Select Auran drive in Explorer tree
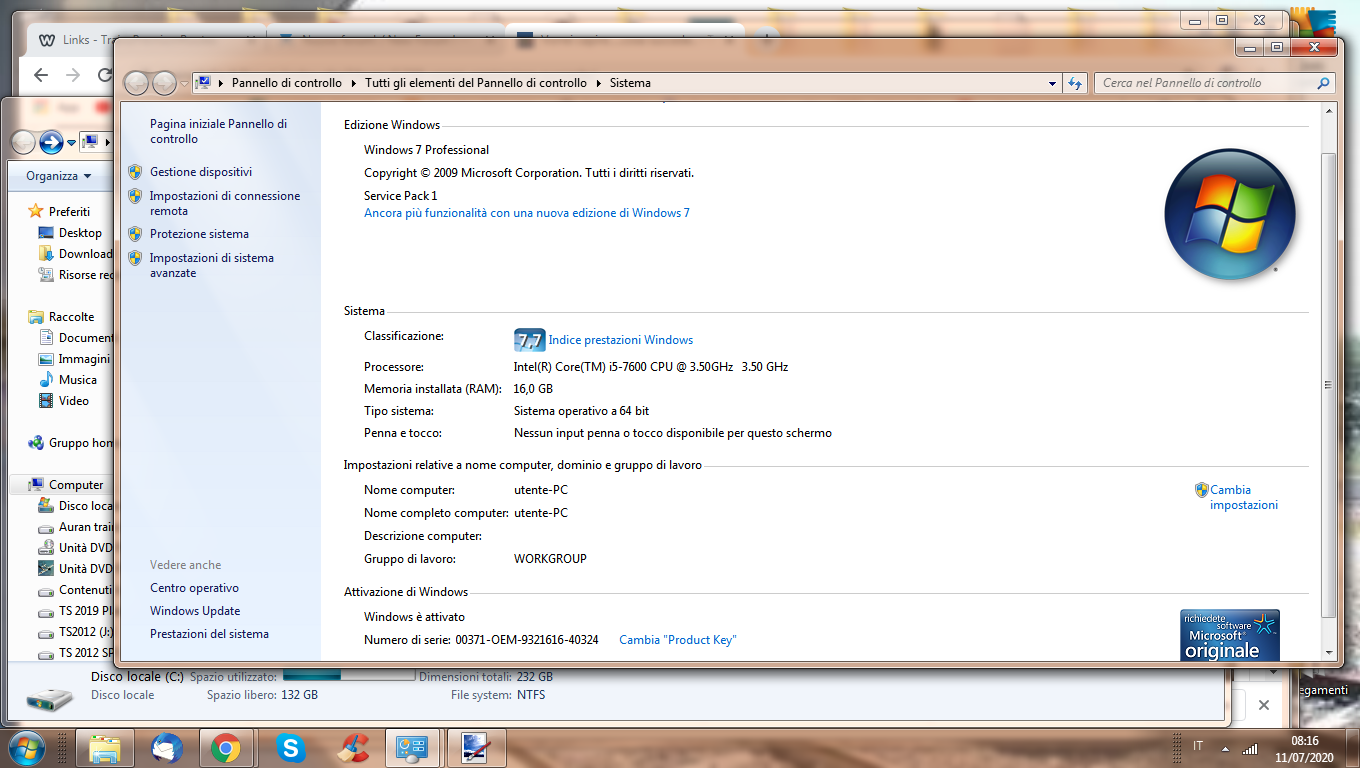This screenshot has width=1360, height=768. [x=76, y=526]
